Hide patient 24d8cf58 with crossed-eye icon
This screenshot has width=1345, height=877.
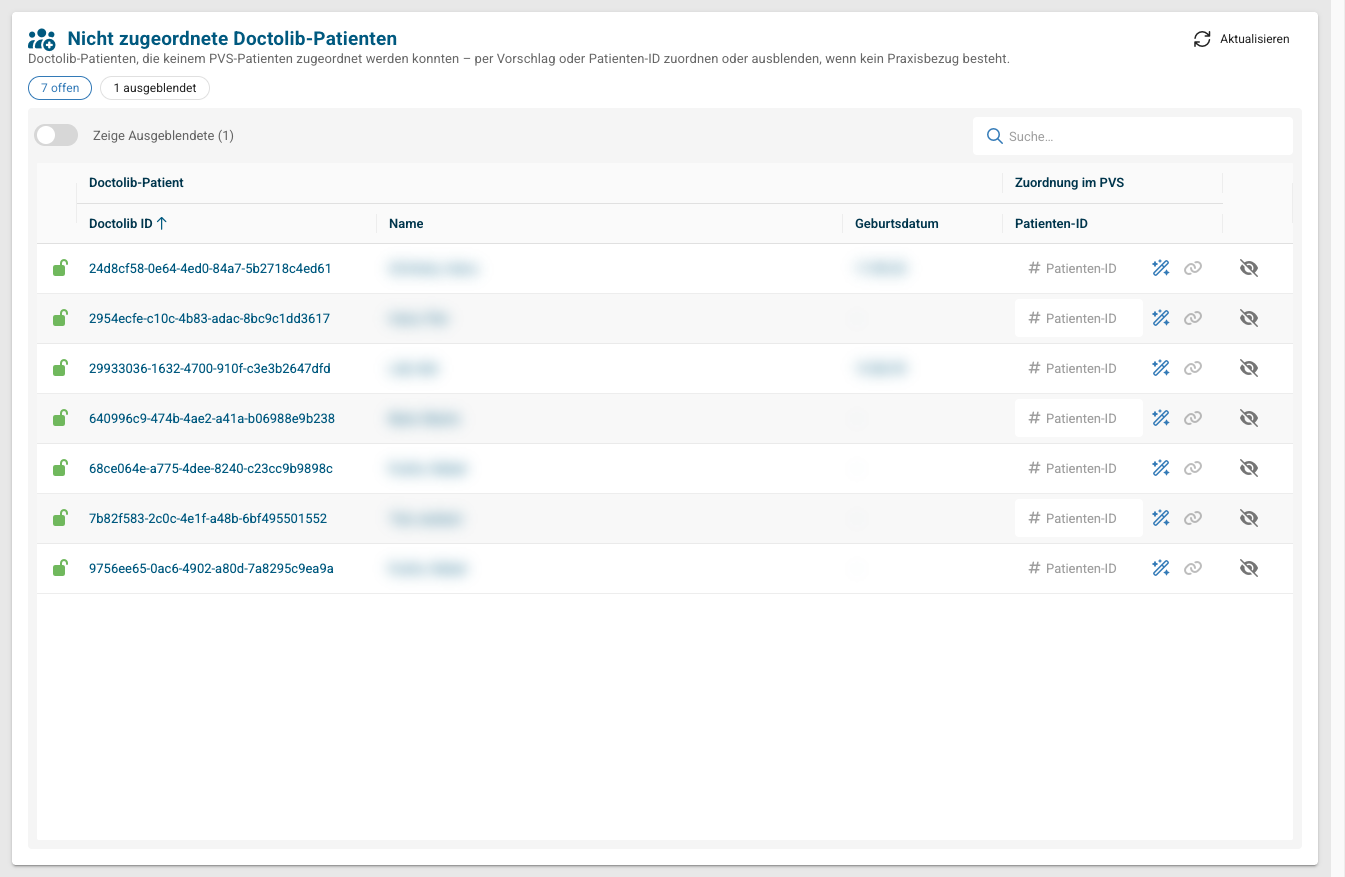[1248, 268]
